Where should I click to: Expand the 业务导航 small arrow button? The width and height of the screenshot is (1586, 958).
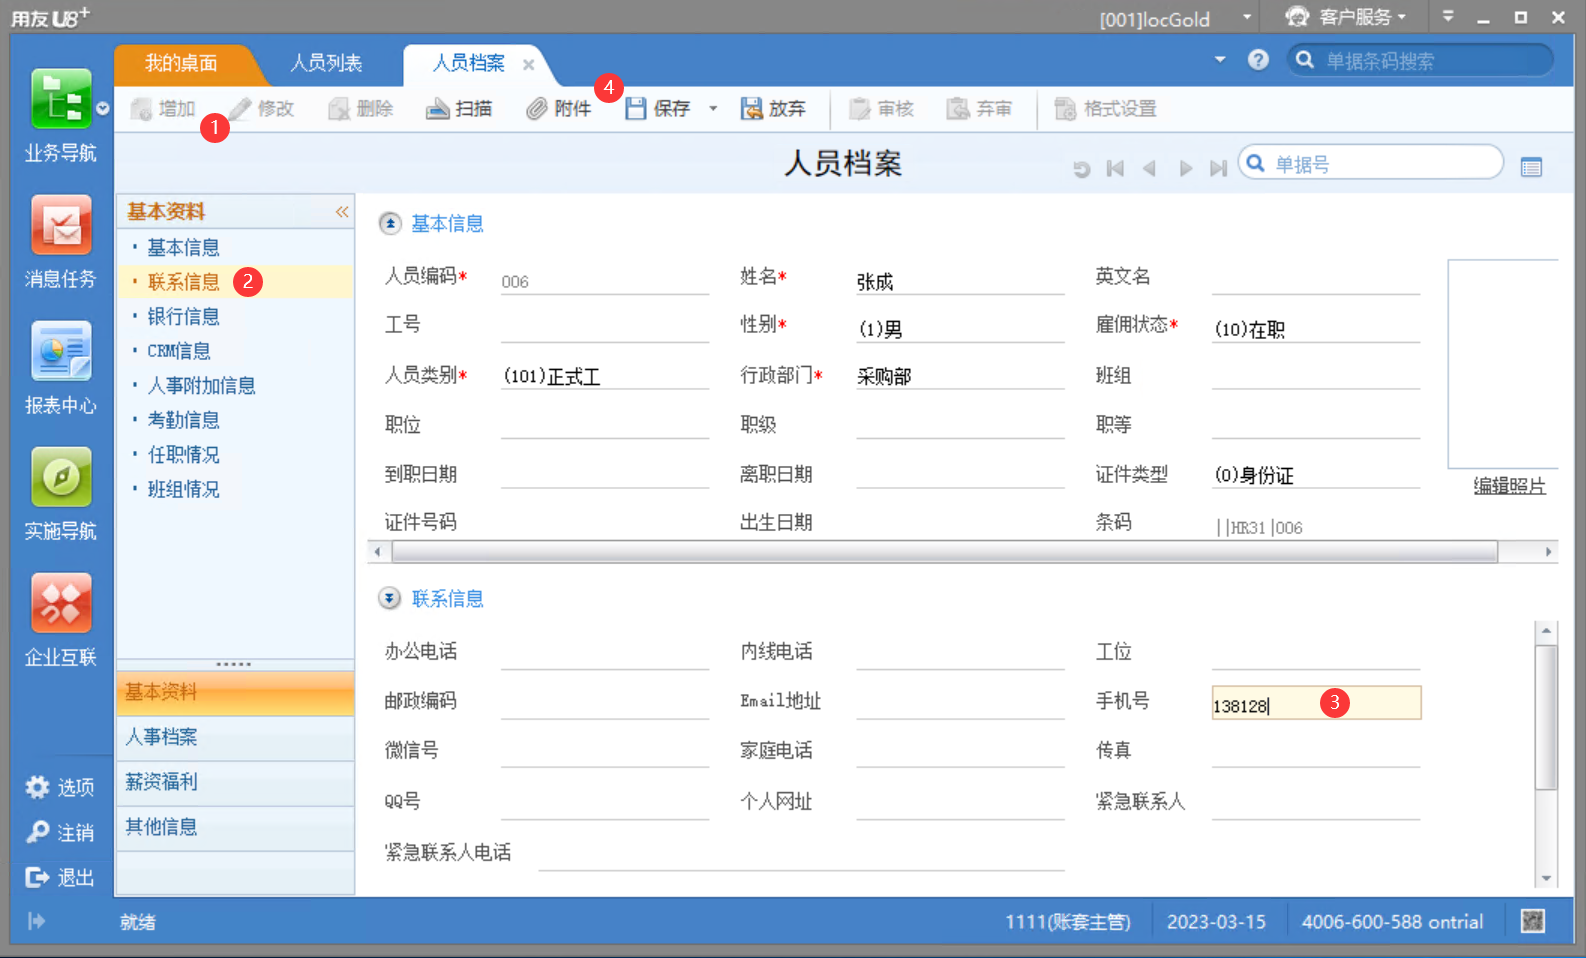(x=102, y=108)
